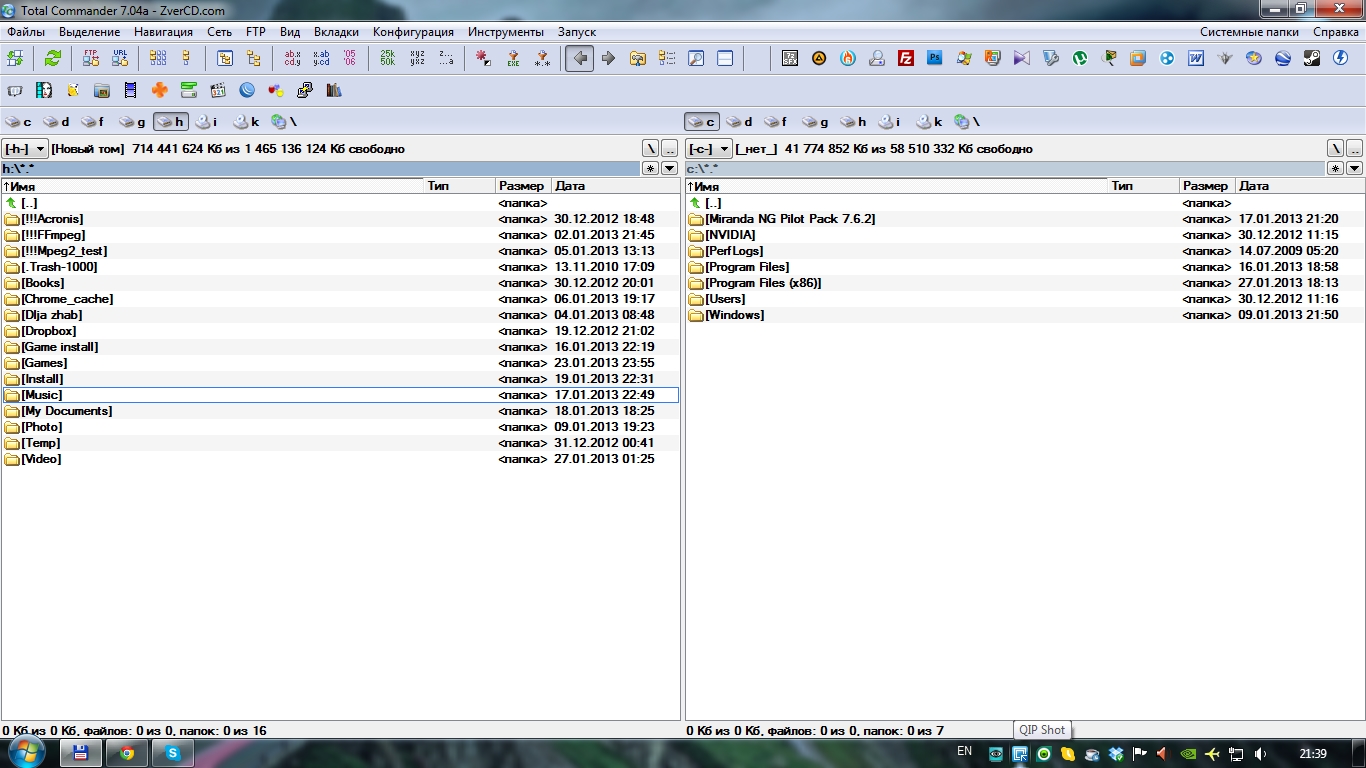Launch FileZilla from the toolbar
Screen dimensions: 1366x768
click(x=906, y=59)
